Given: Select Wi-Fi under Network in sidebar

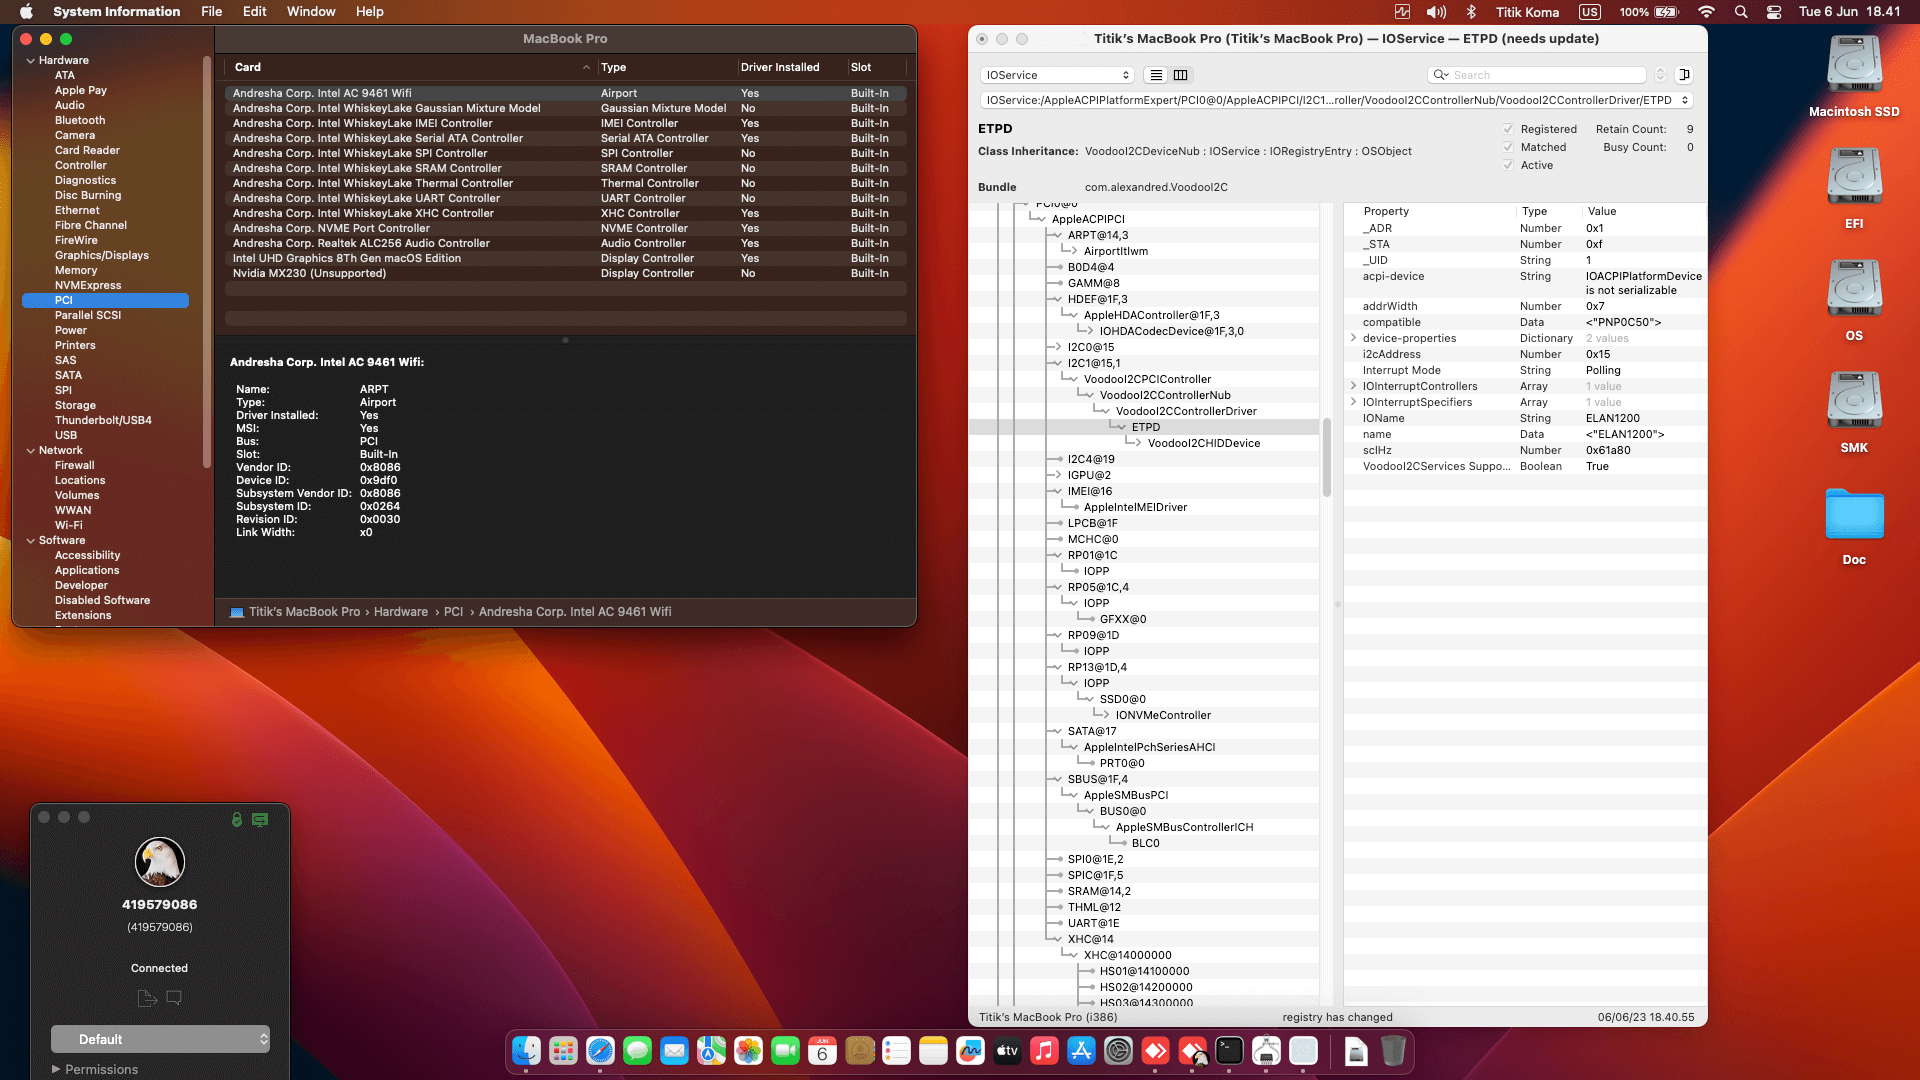Looking at the screenshot, I should [x=69, y=525].
